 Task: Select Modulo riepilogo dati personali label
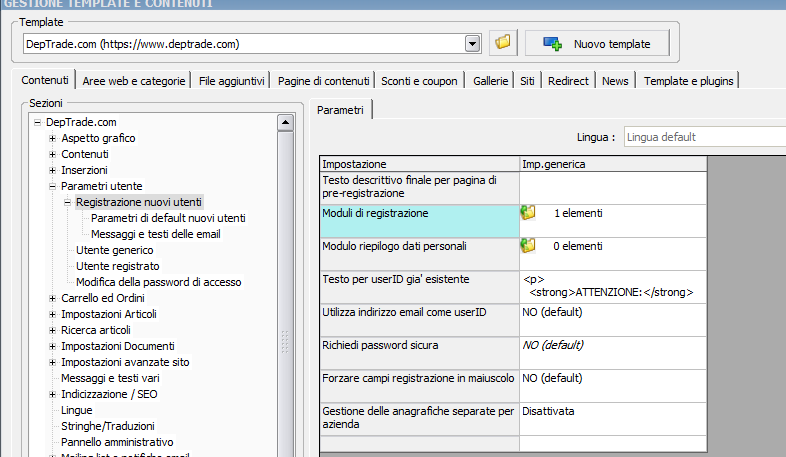[x=395, y=246]
